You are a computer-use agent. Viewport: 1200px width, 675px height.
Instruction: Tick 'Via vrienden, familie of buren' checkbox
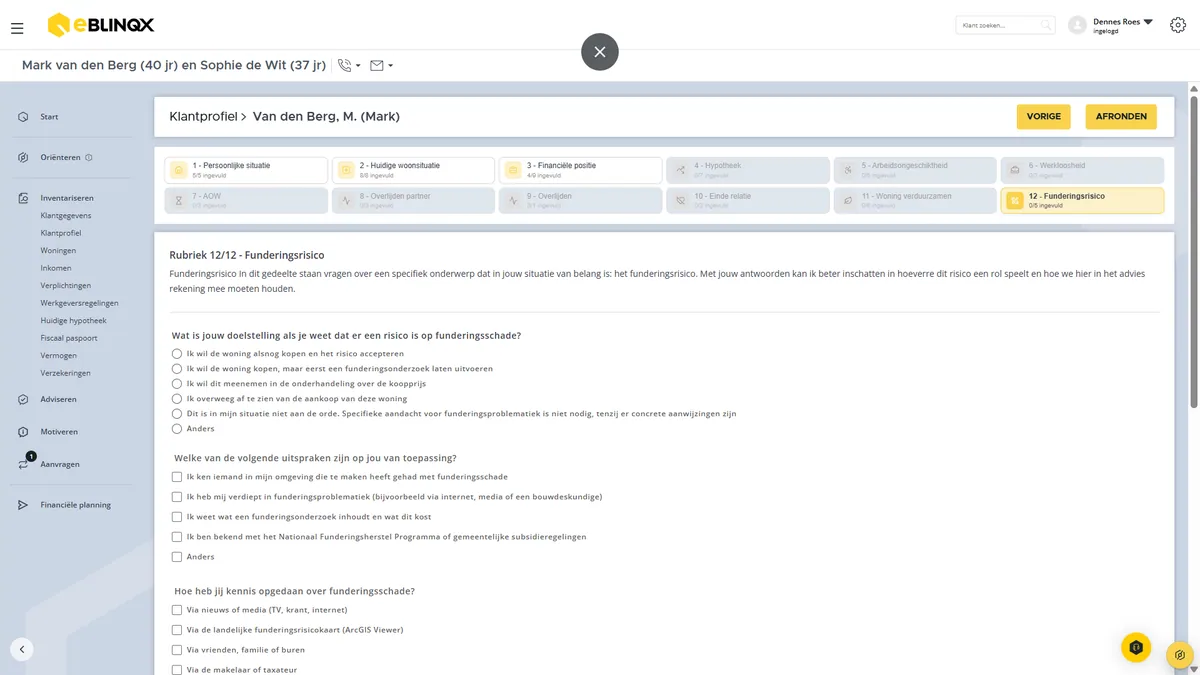point(177,650)
